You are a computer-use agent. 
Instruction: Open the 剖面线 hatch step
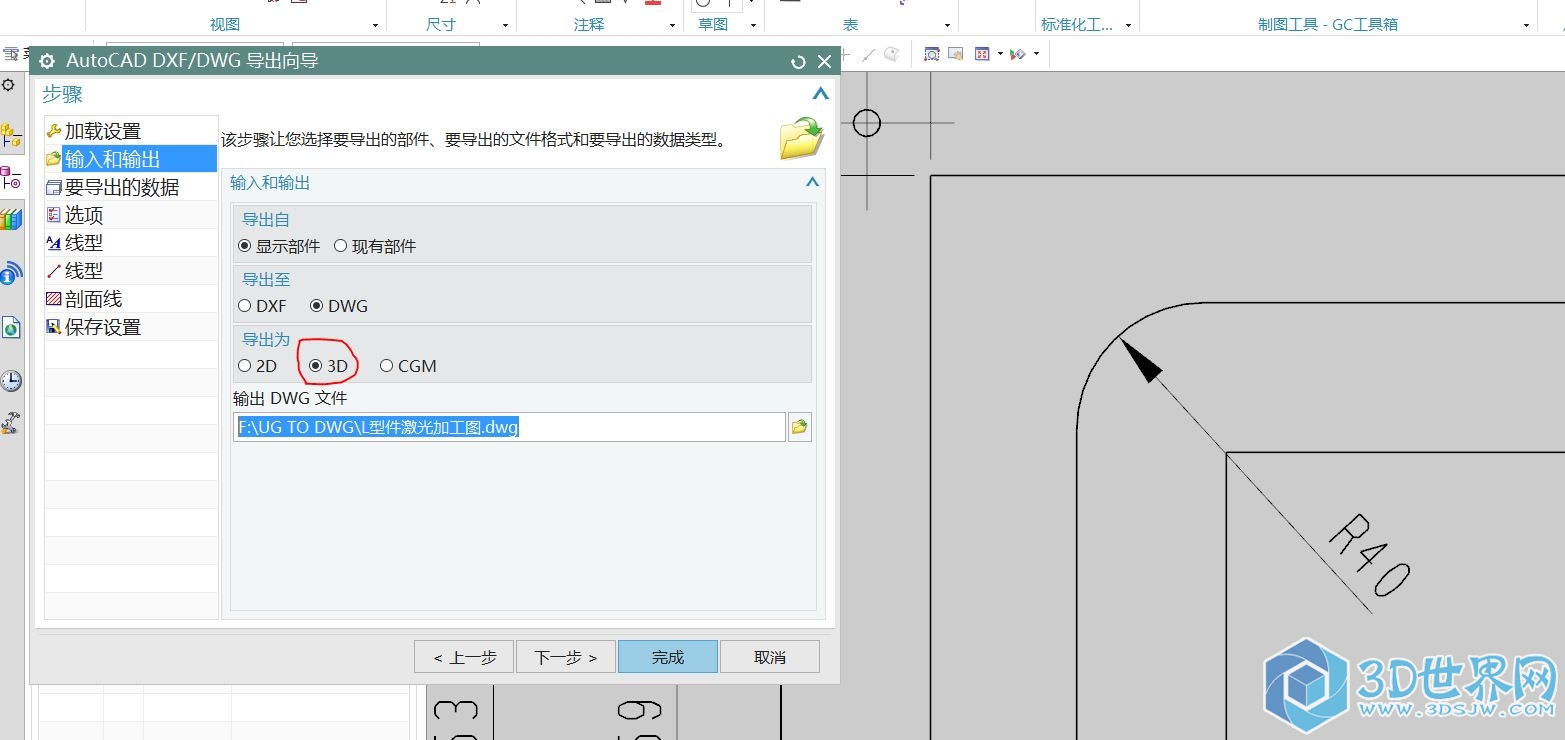click(x=131, y=299)
